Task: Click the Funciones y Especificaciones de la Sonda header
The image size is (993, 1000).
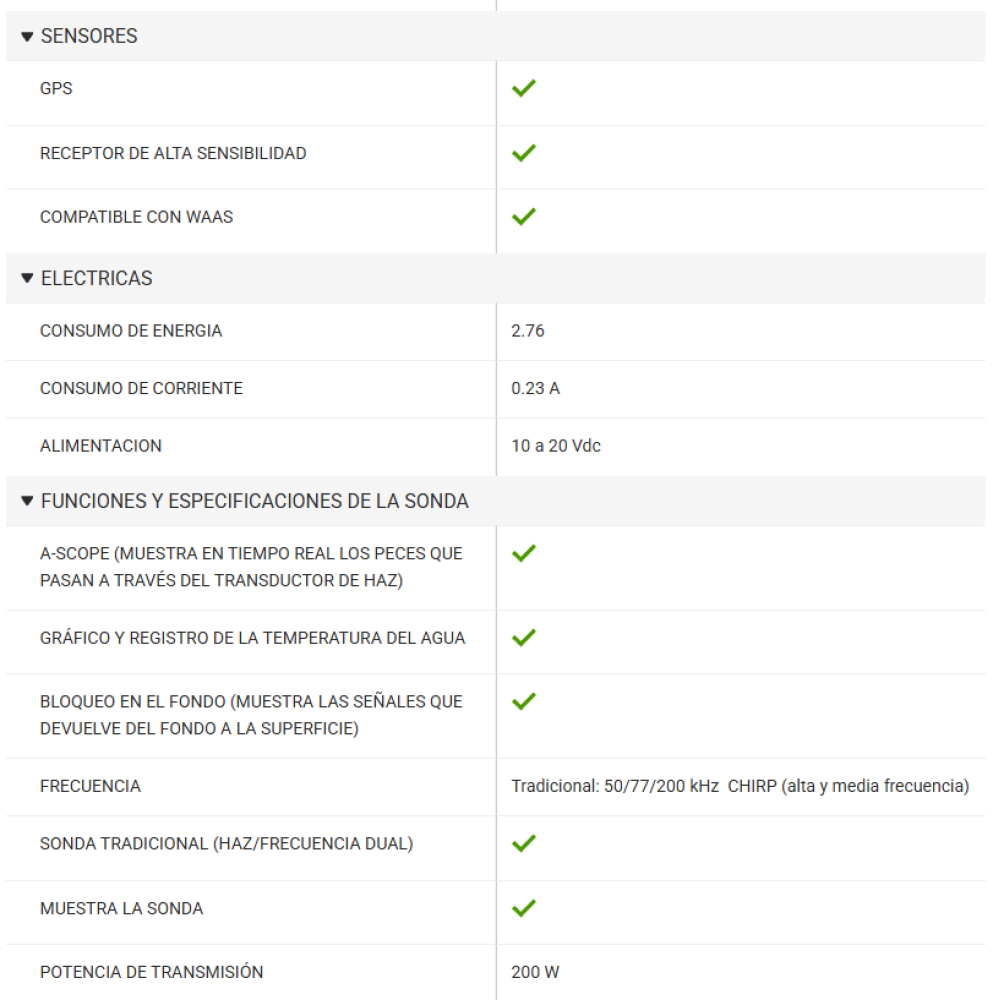Action: pyautogui.click(x=255, y=501)
